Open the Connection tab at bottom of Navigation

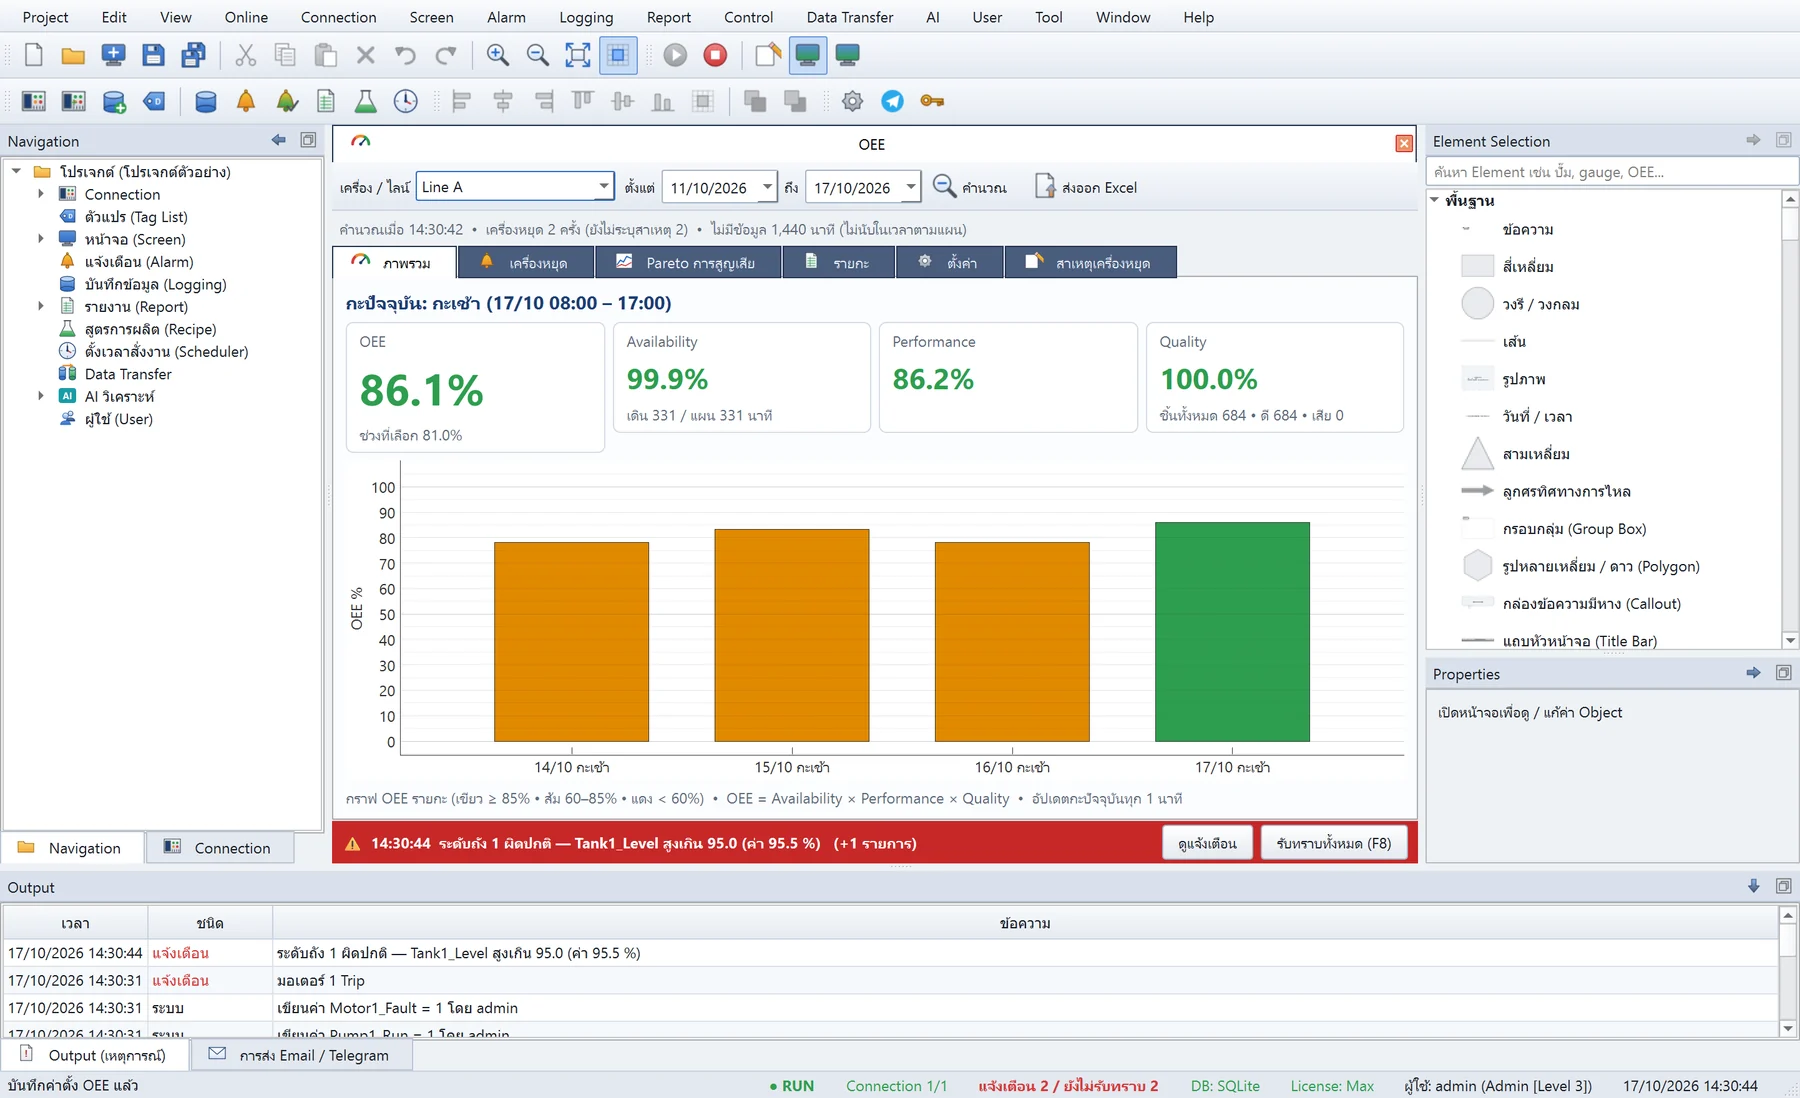(x=220, y=847)
